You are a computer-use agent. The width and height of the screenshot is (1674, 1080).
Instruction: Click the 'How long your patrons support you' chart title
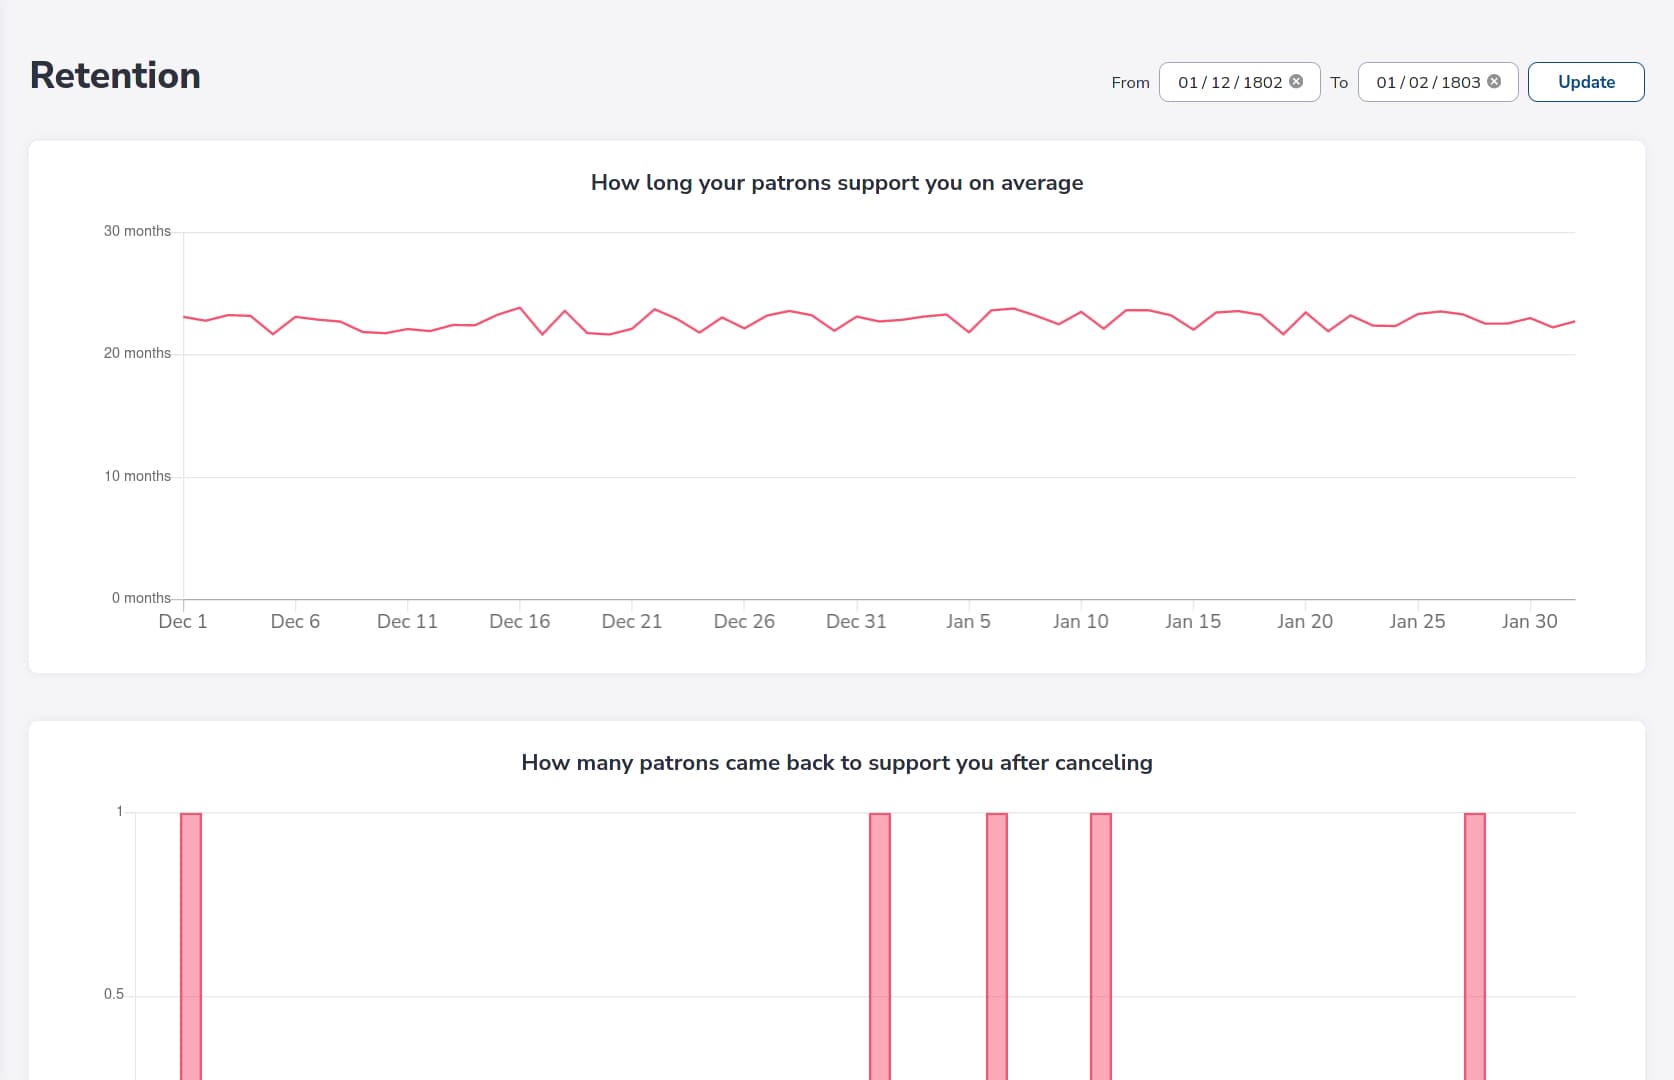[x=837, y=183]
